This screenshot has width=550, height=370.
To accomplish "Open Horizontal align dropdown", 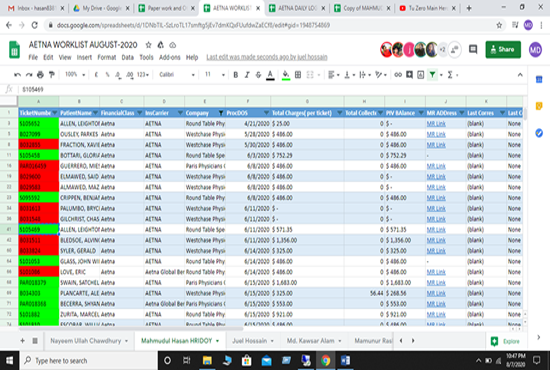I will 333,75.
